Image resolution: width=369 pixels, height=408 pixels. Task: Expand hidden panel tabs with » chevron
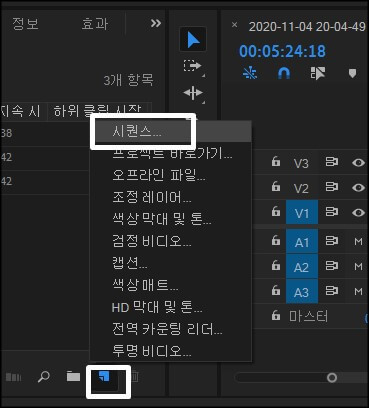tap(155, 23)
